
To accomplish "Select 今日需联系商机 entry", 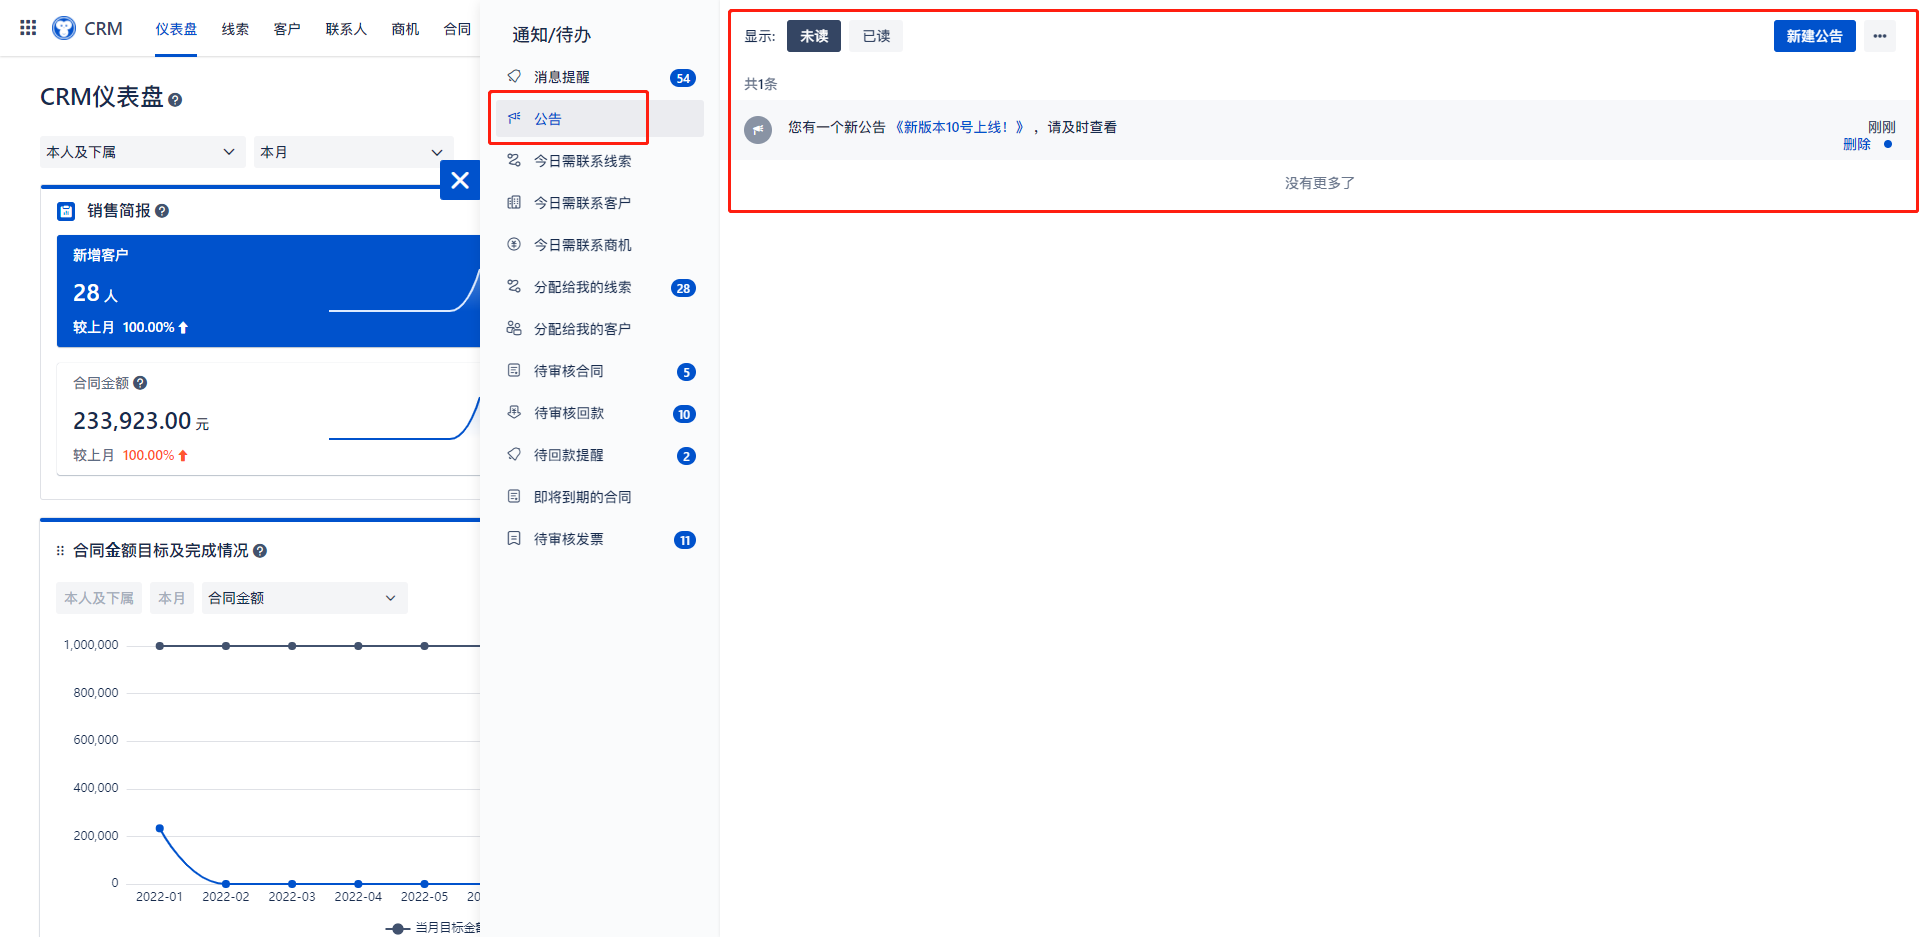I will coord(600,244).
